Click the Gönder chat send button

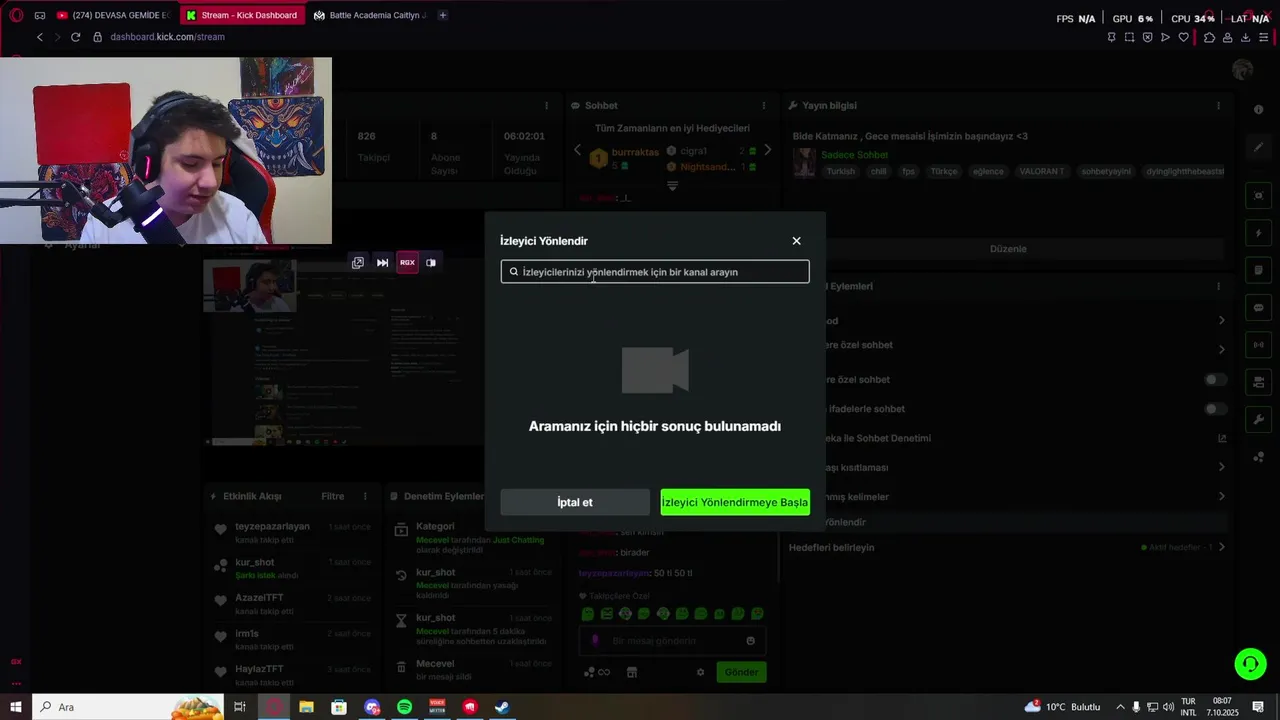tap(741, 672)
